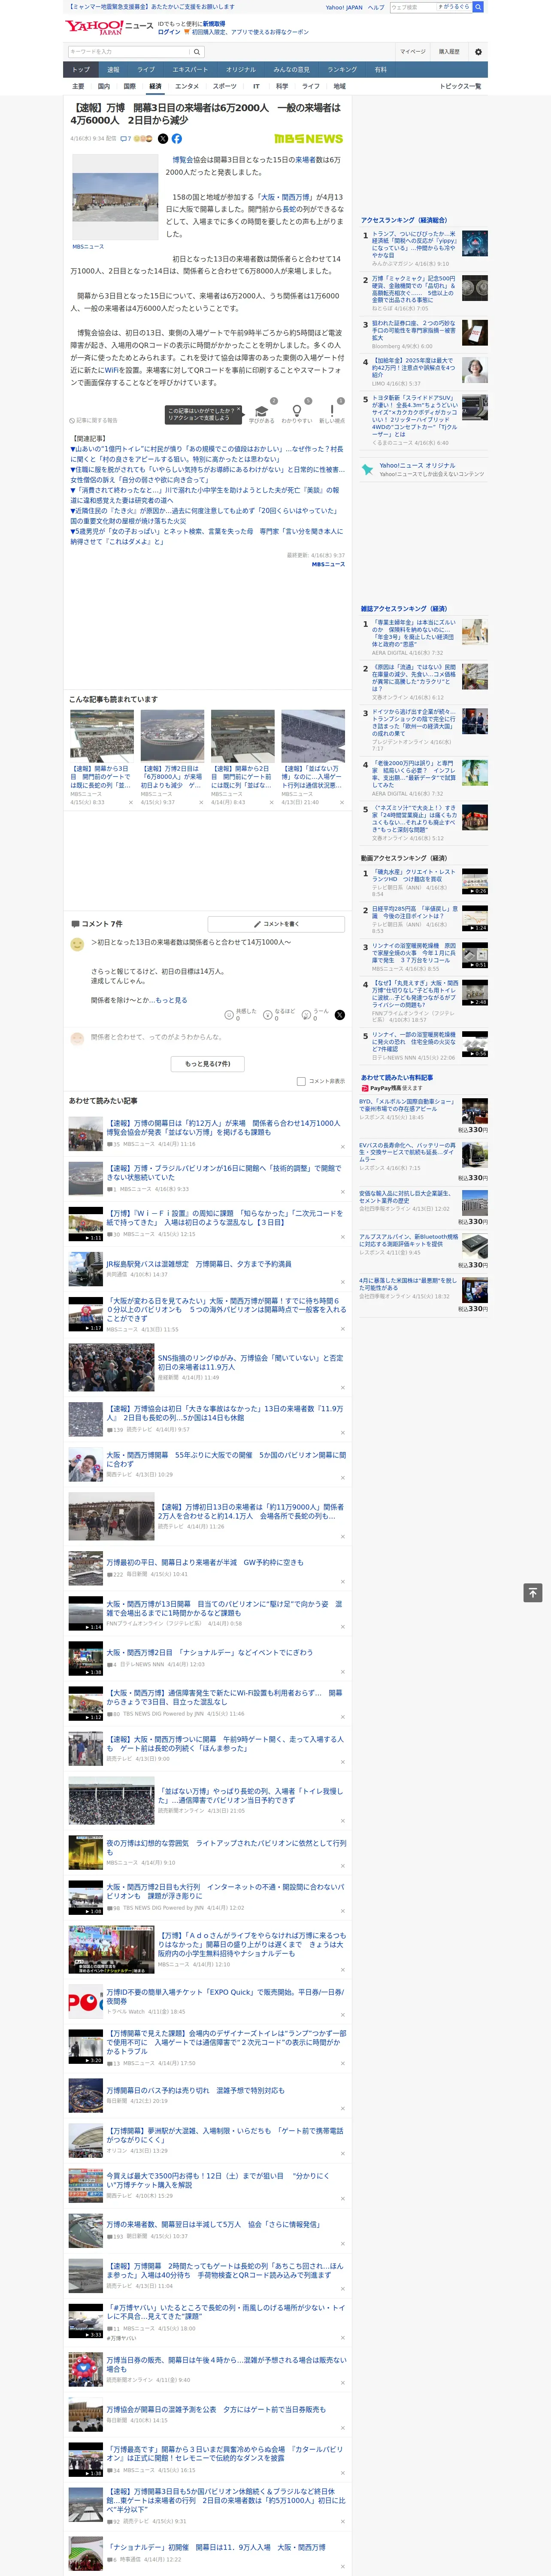Open the 購入履歴 link
The width and height of the screenshot is (551, 2576).
tap(449, 52)
